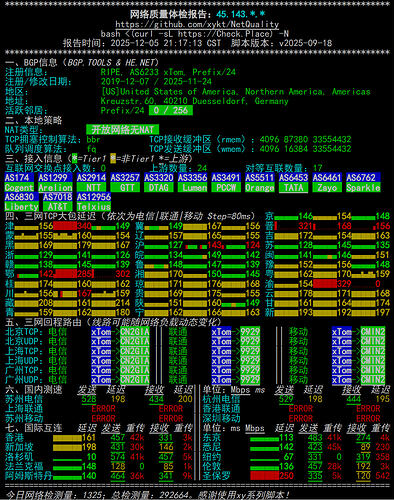Screen dimensions: 394x500
Task: Click the red 250 latency bar for 圣保罗
Action: coord(264,476)
